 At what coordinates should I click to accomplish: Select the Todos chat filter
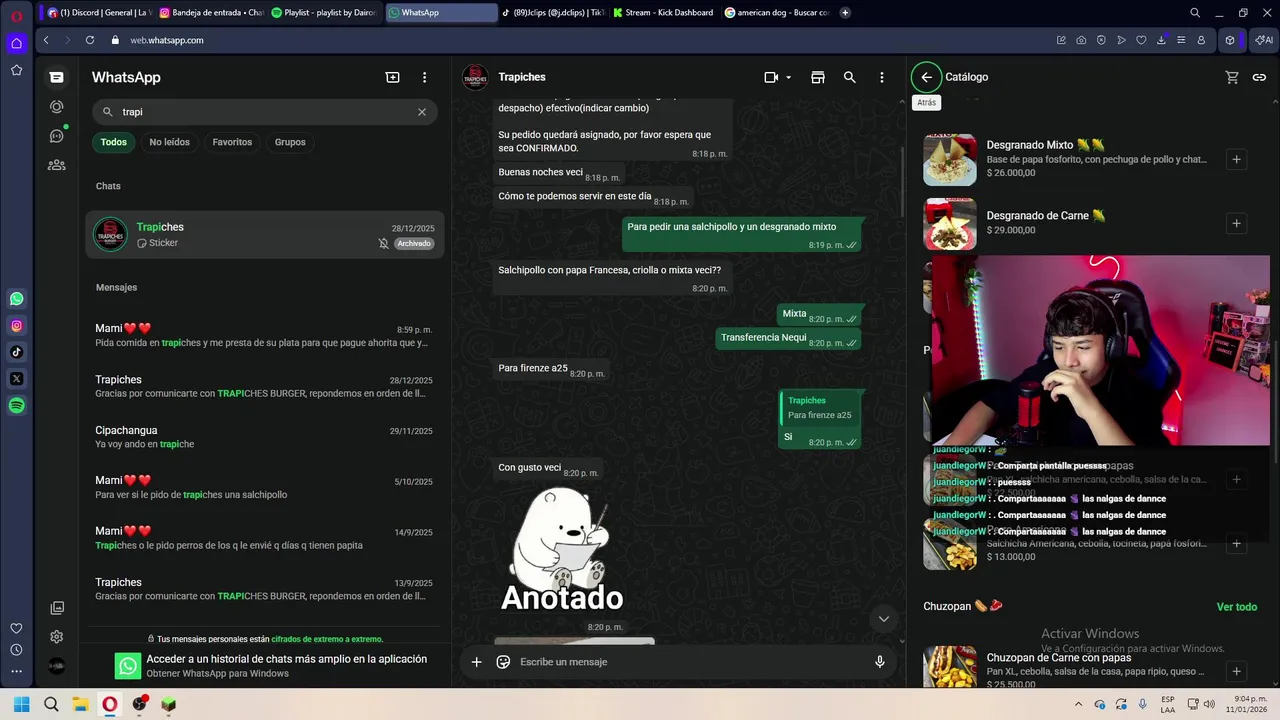(x=114, y=142)
